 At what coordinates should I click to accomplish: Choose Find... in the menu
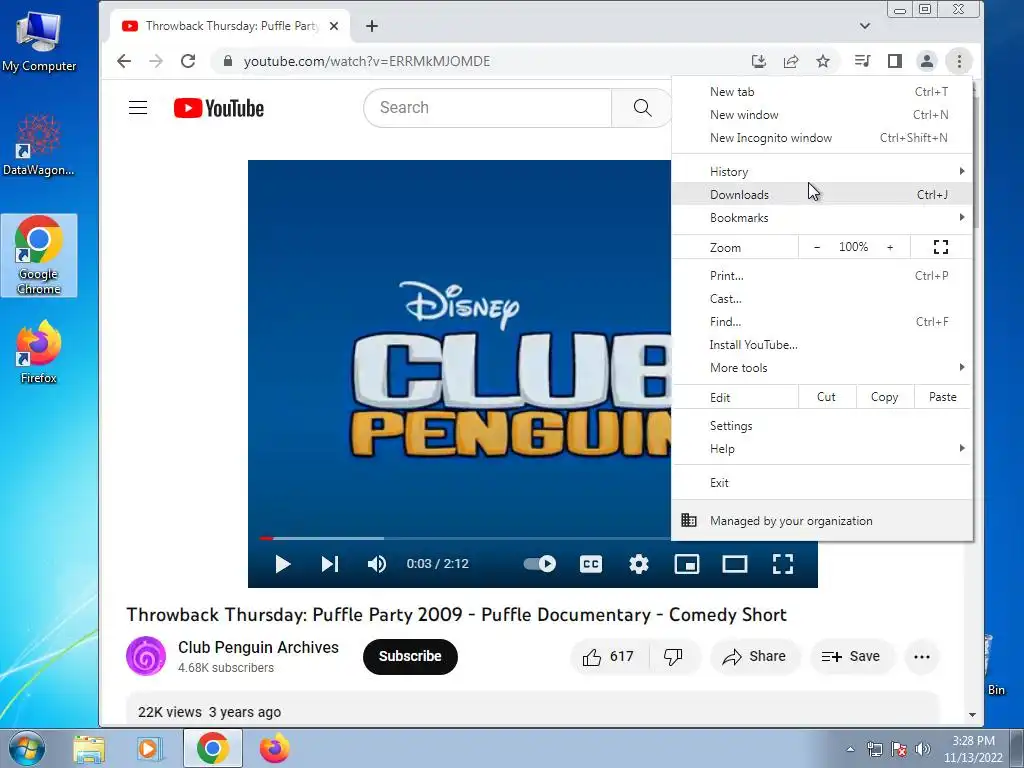[x=822, y=321]
